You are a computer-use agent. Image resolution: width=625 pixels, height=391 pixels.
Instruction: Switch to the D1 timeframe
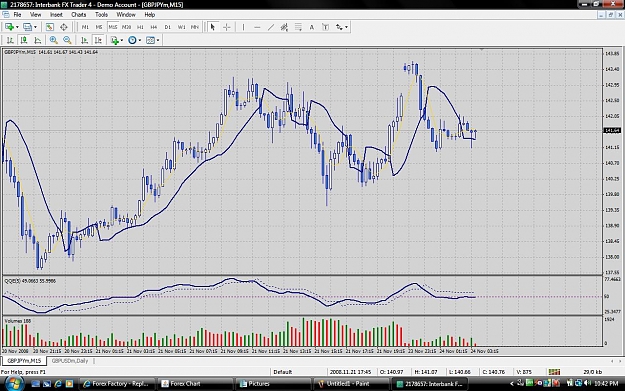tap(168, 27)
